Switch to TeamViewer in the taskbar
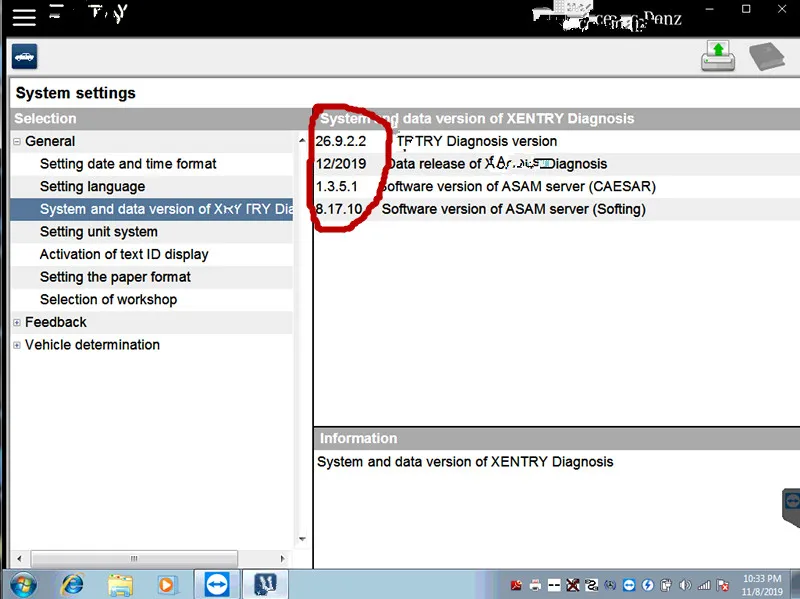 217,585
